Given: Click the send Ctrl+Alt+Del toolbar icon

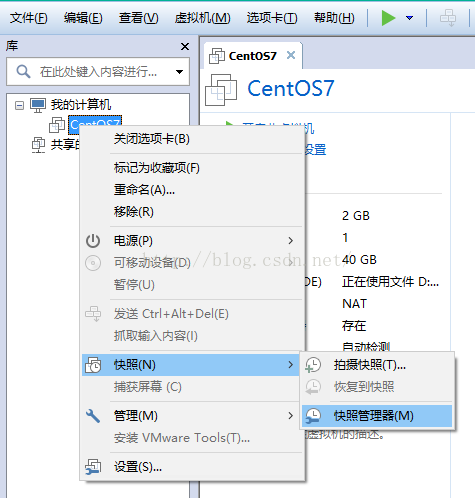Looking at the screenshot, I should pos(448,18).
